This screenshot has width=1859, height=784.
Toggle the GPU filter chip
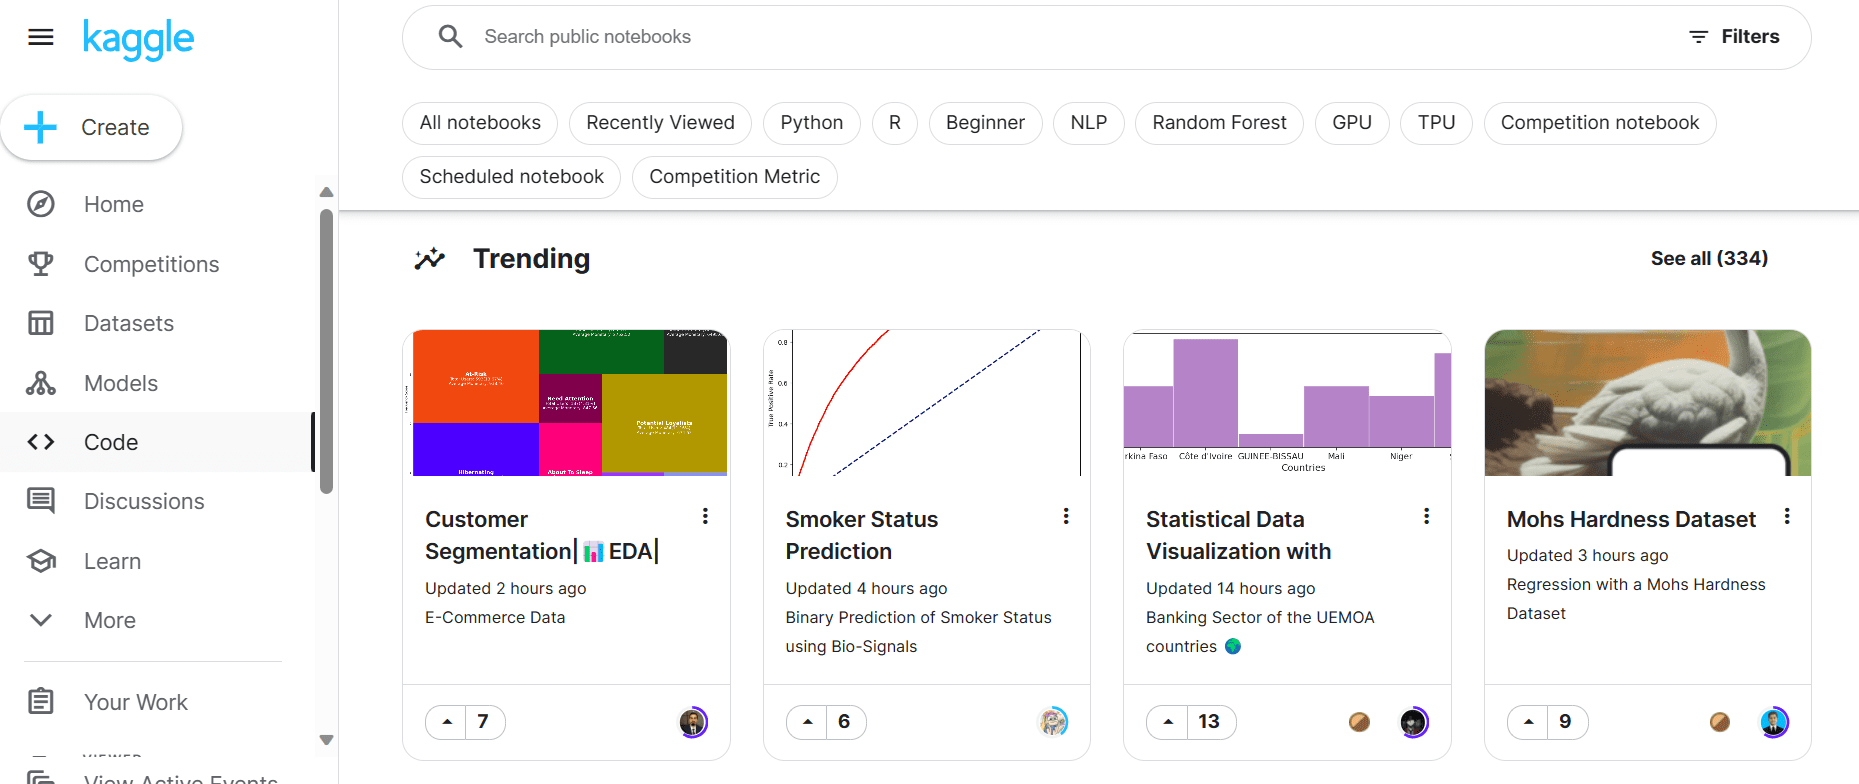(x=1352, y=123)
